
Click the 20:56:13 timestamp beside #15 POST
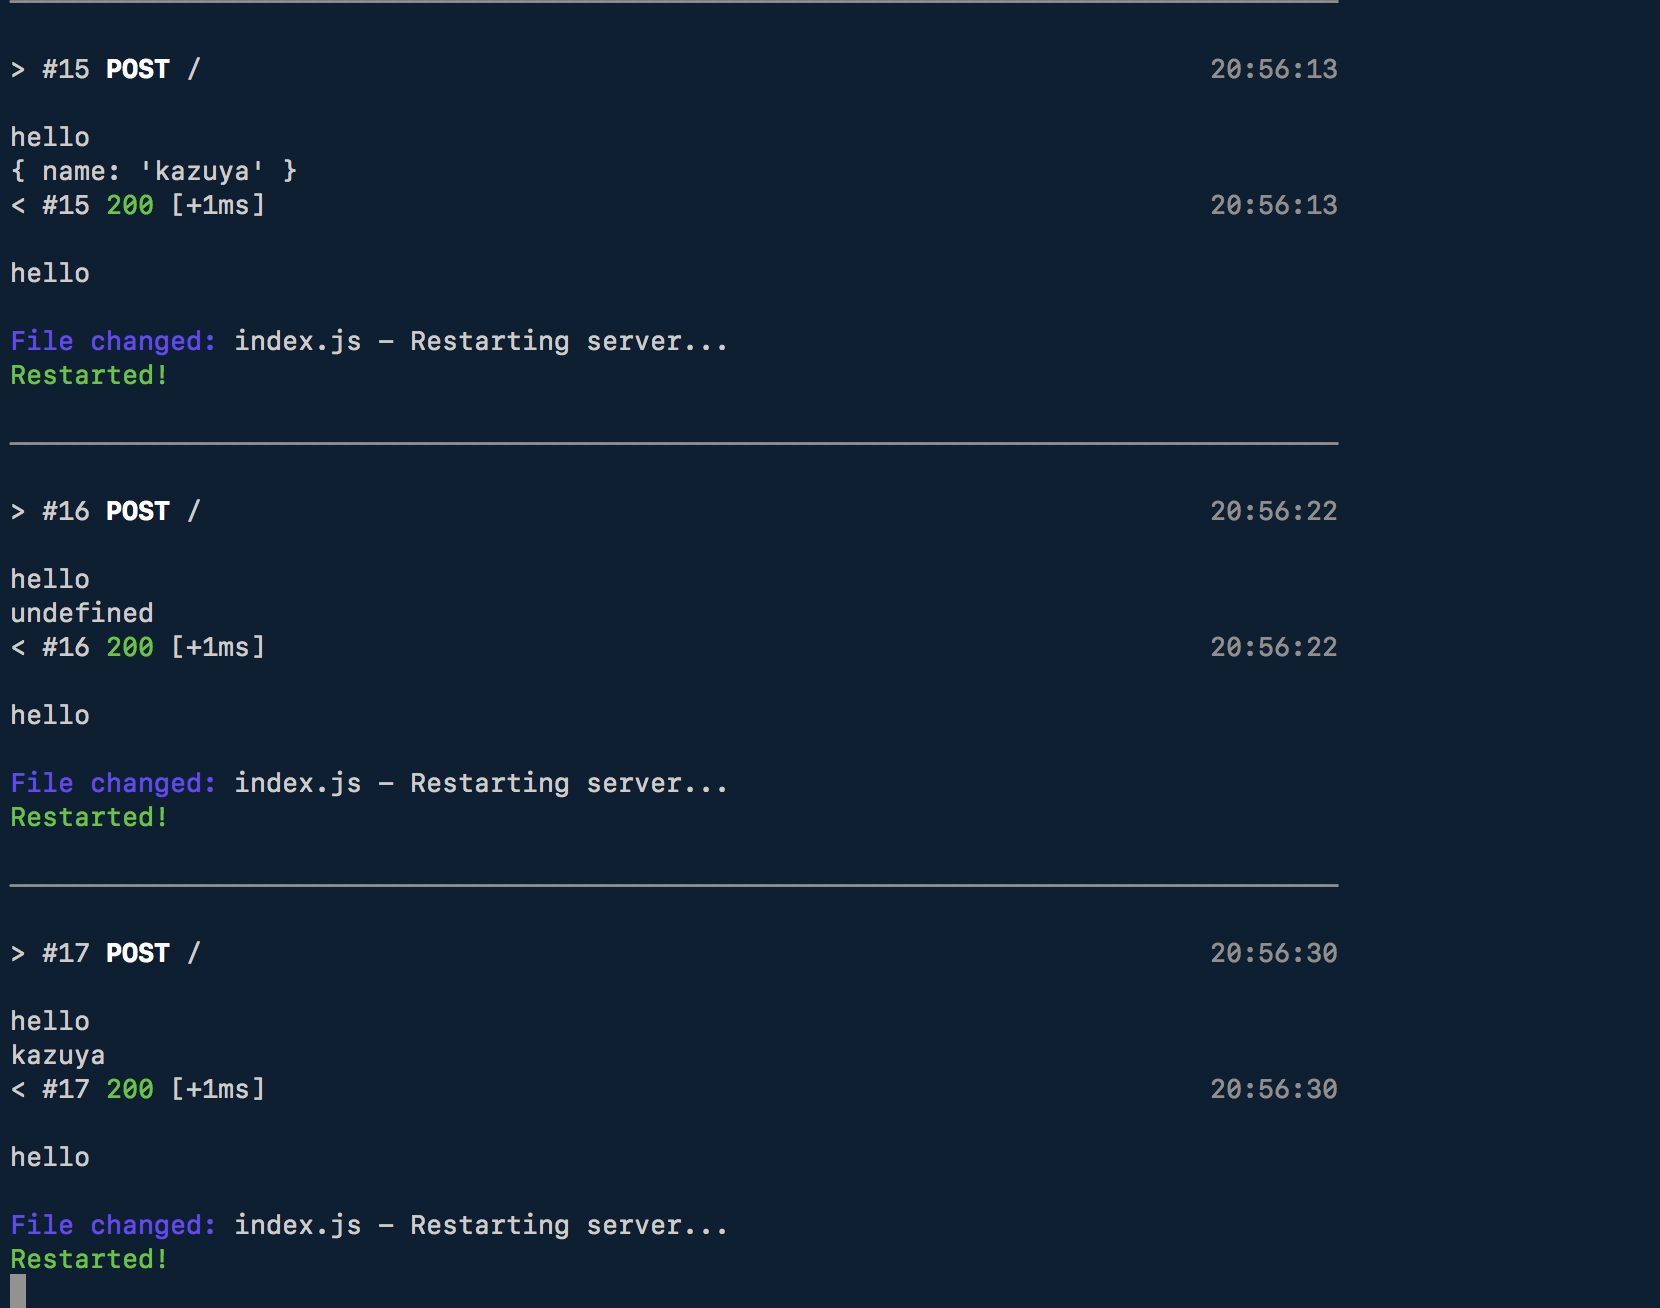[1273, 69]
